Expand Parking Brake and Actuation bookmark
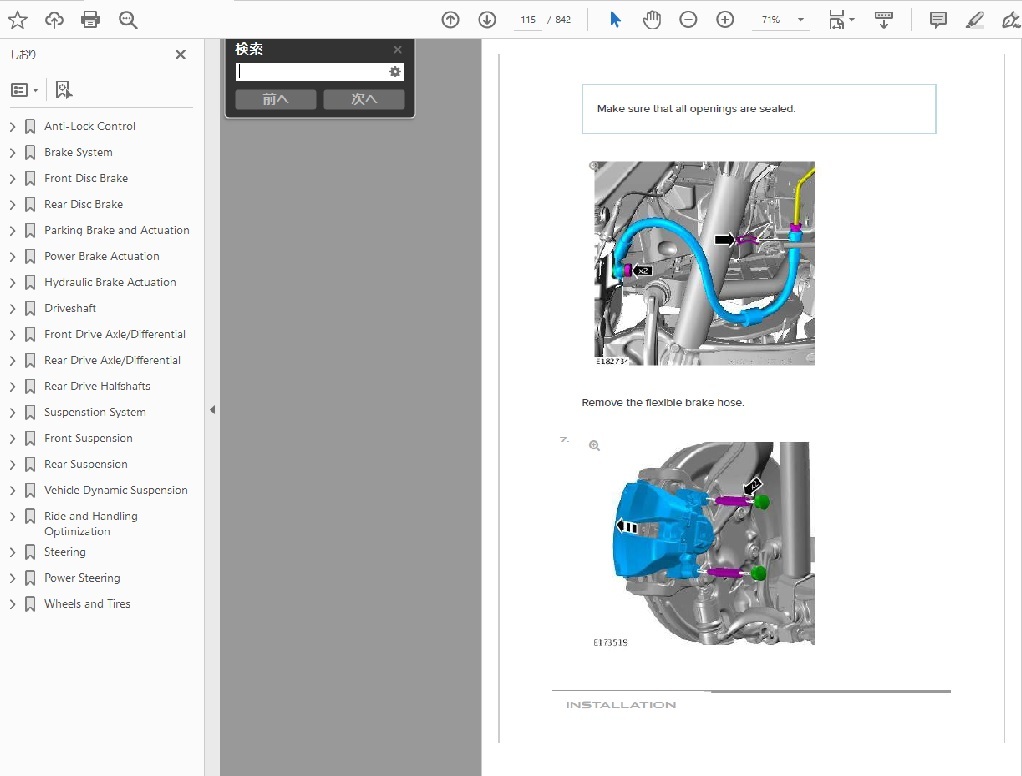Viewport: 1022px width, 776px height. click(12, 231)
